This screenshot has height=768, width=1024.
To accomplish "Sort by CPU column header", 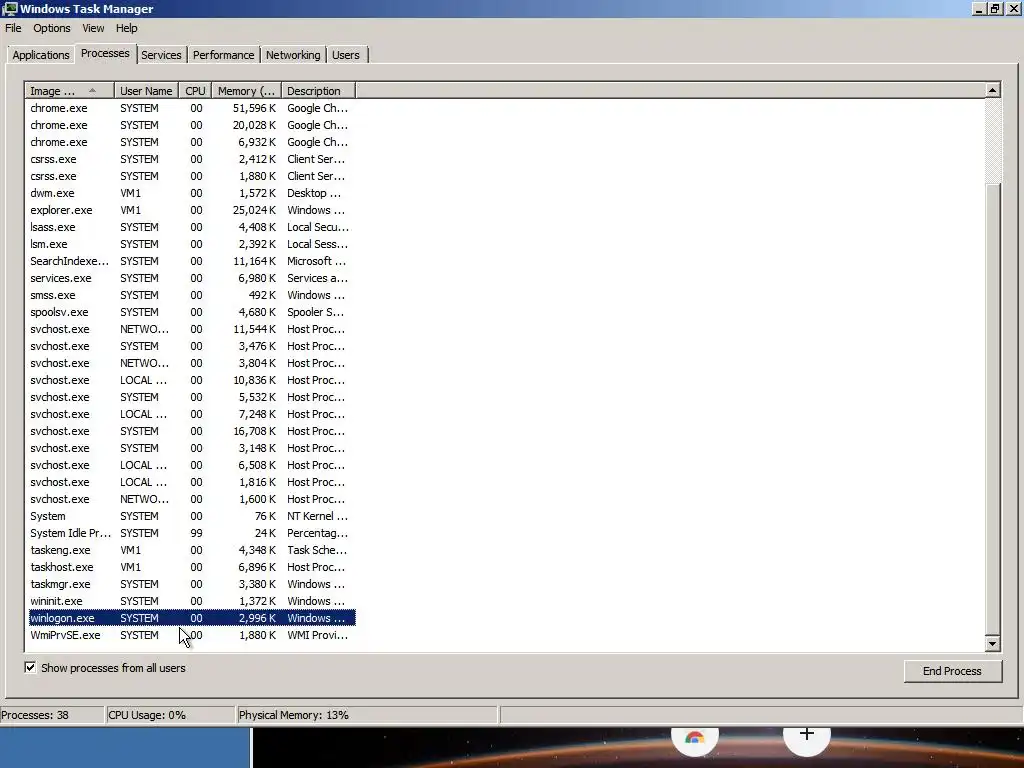I will pos(195,91).
